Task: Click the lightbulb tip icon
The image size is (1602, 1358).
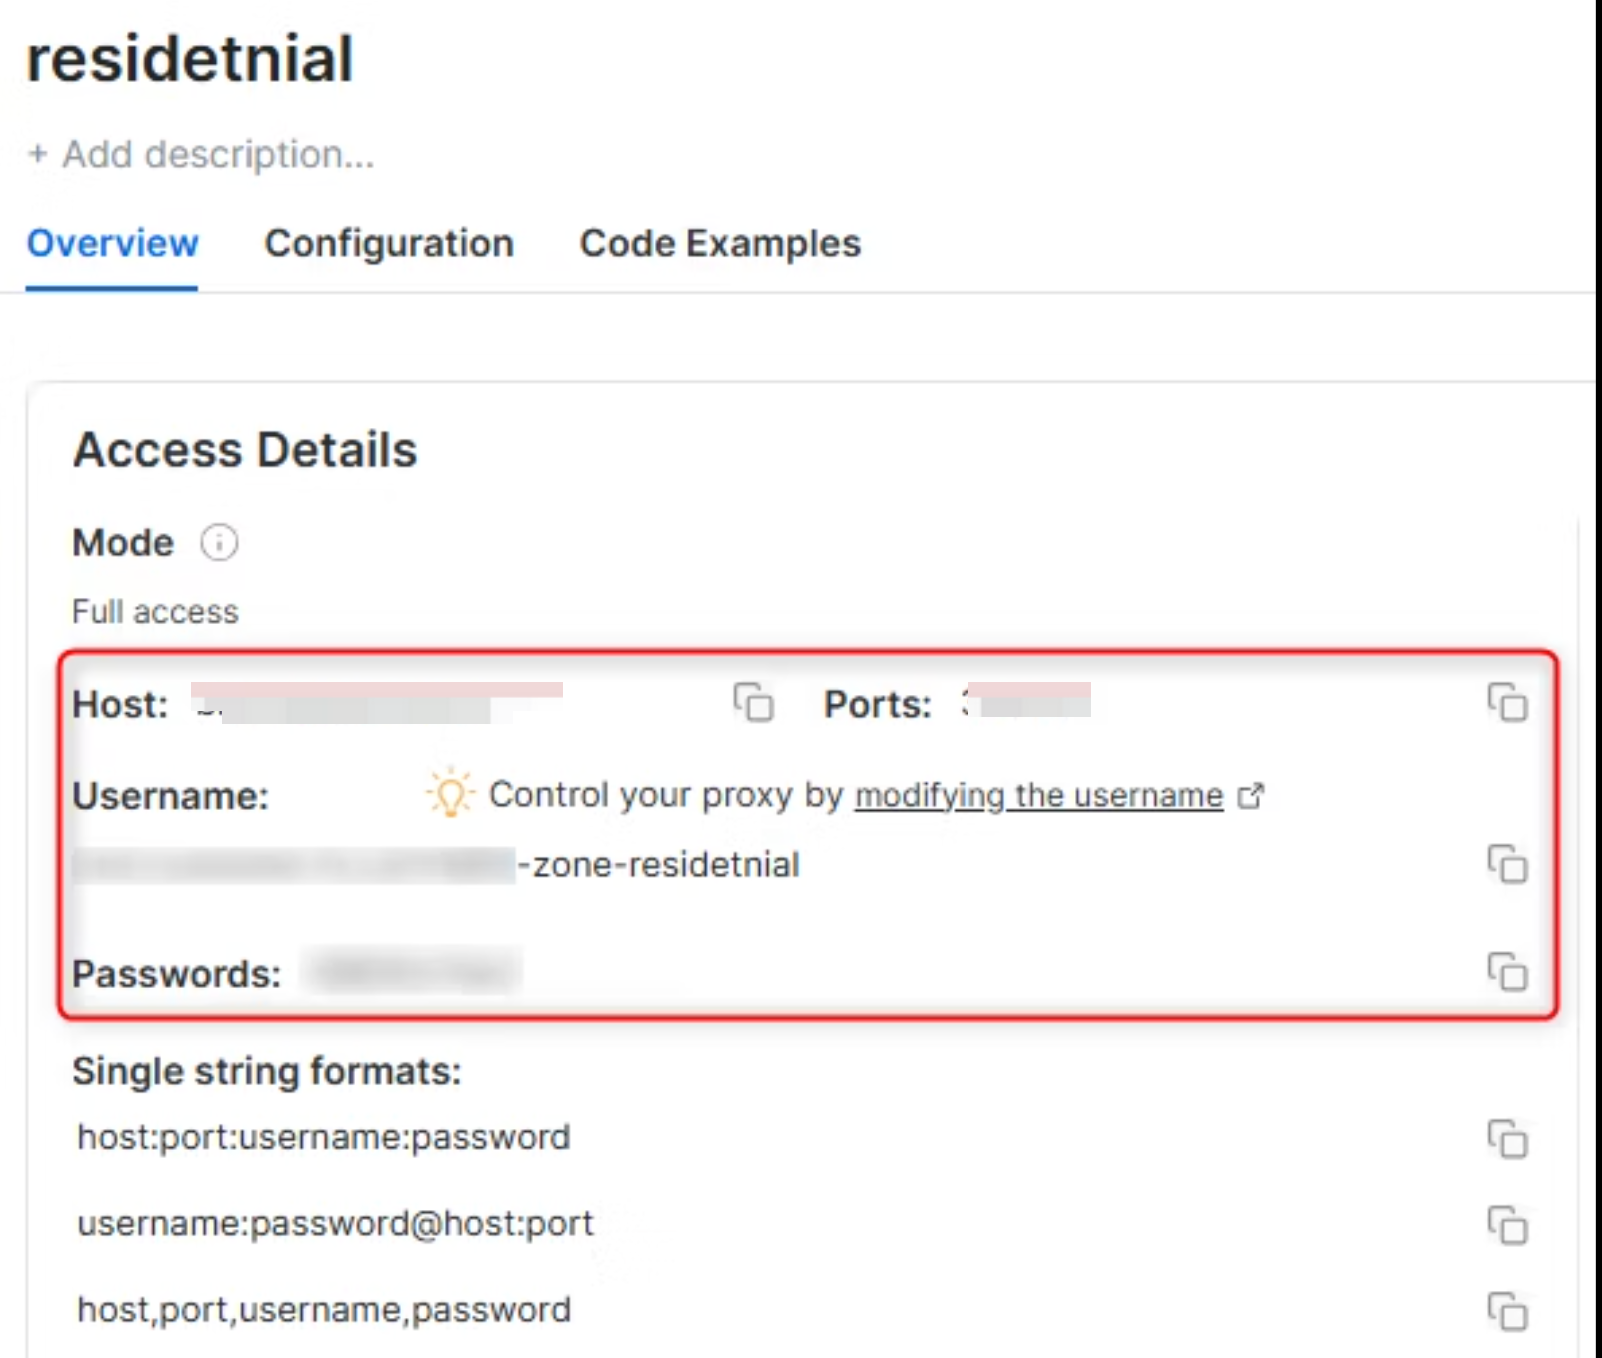Action: 450,794
